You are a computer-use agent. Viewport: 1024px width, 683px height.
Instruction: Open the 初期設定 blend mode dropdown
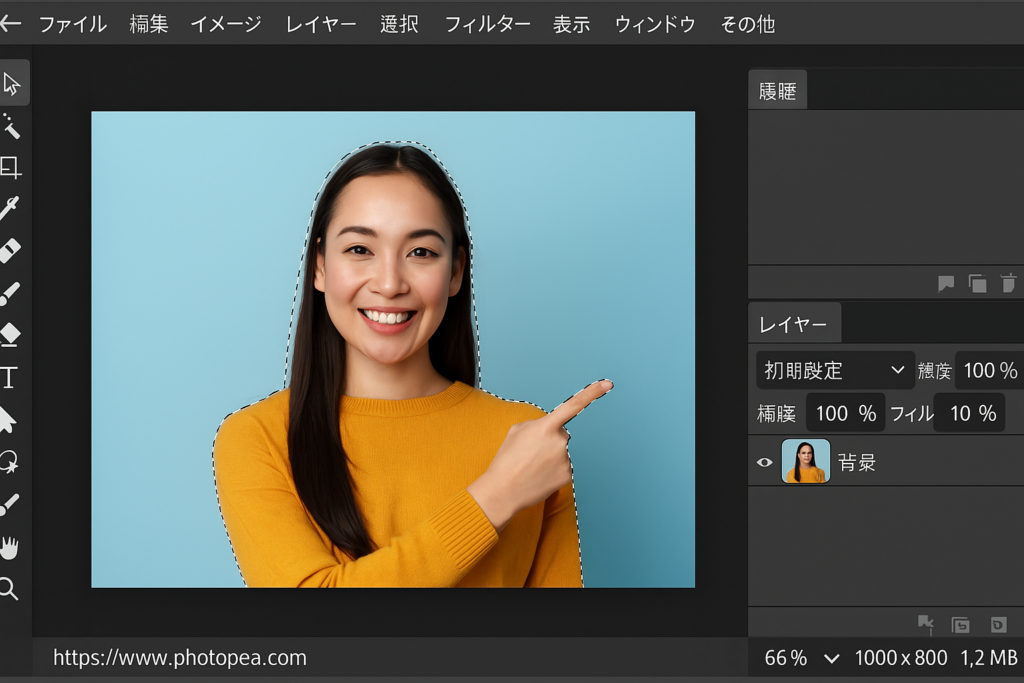point(834,370)
